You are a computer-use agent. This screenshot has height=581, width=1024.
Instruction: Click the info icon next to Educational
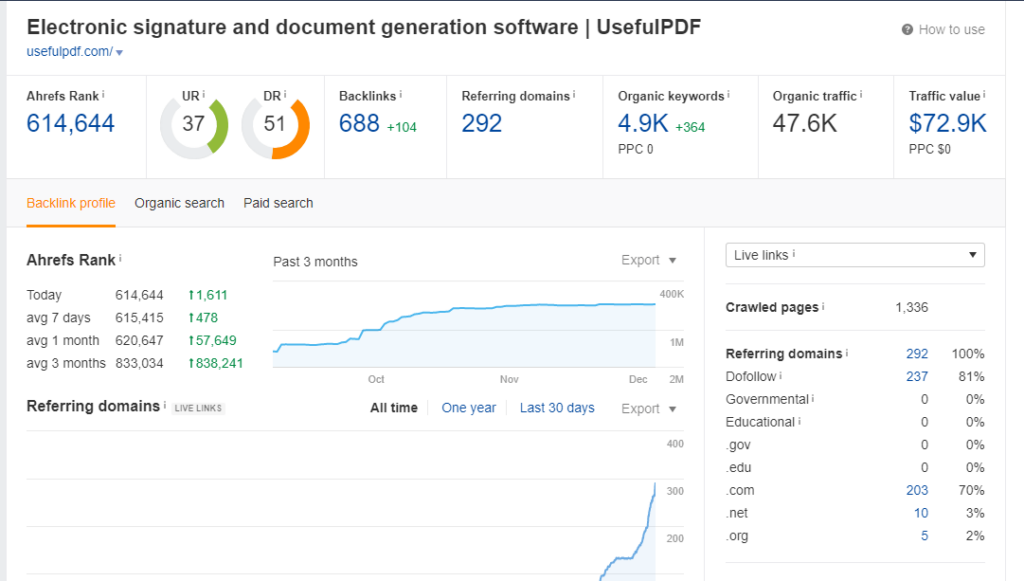(799, 421)
